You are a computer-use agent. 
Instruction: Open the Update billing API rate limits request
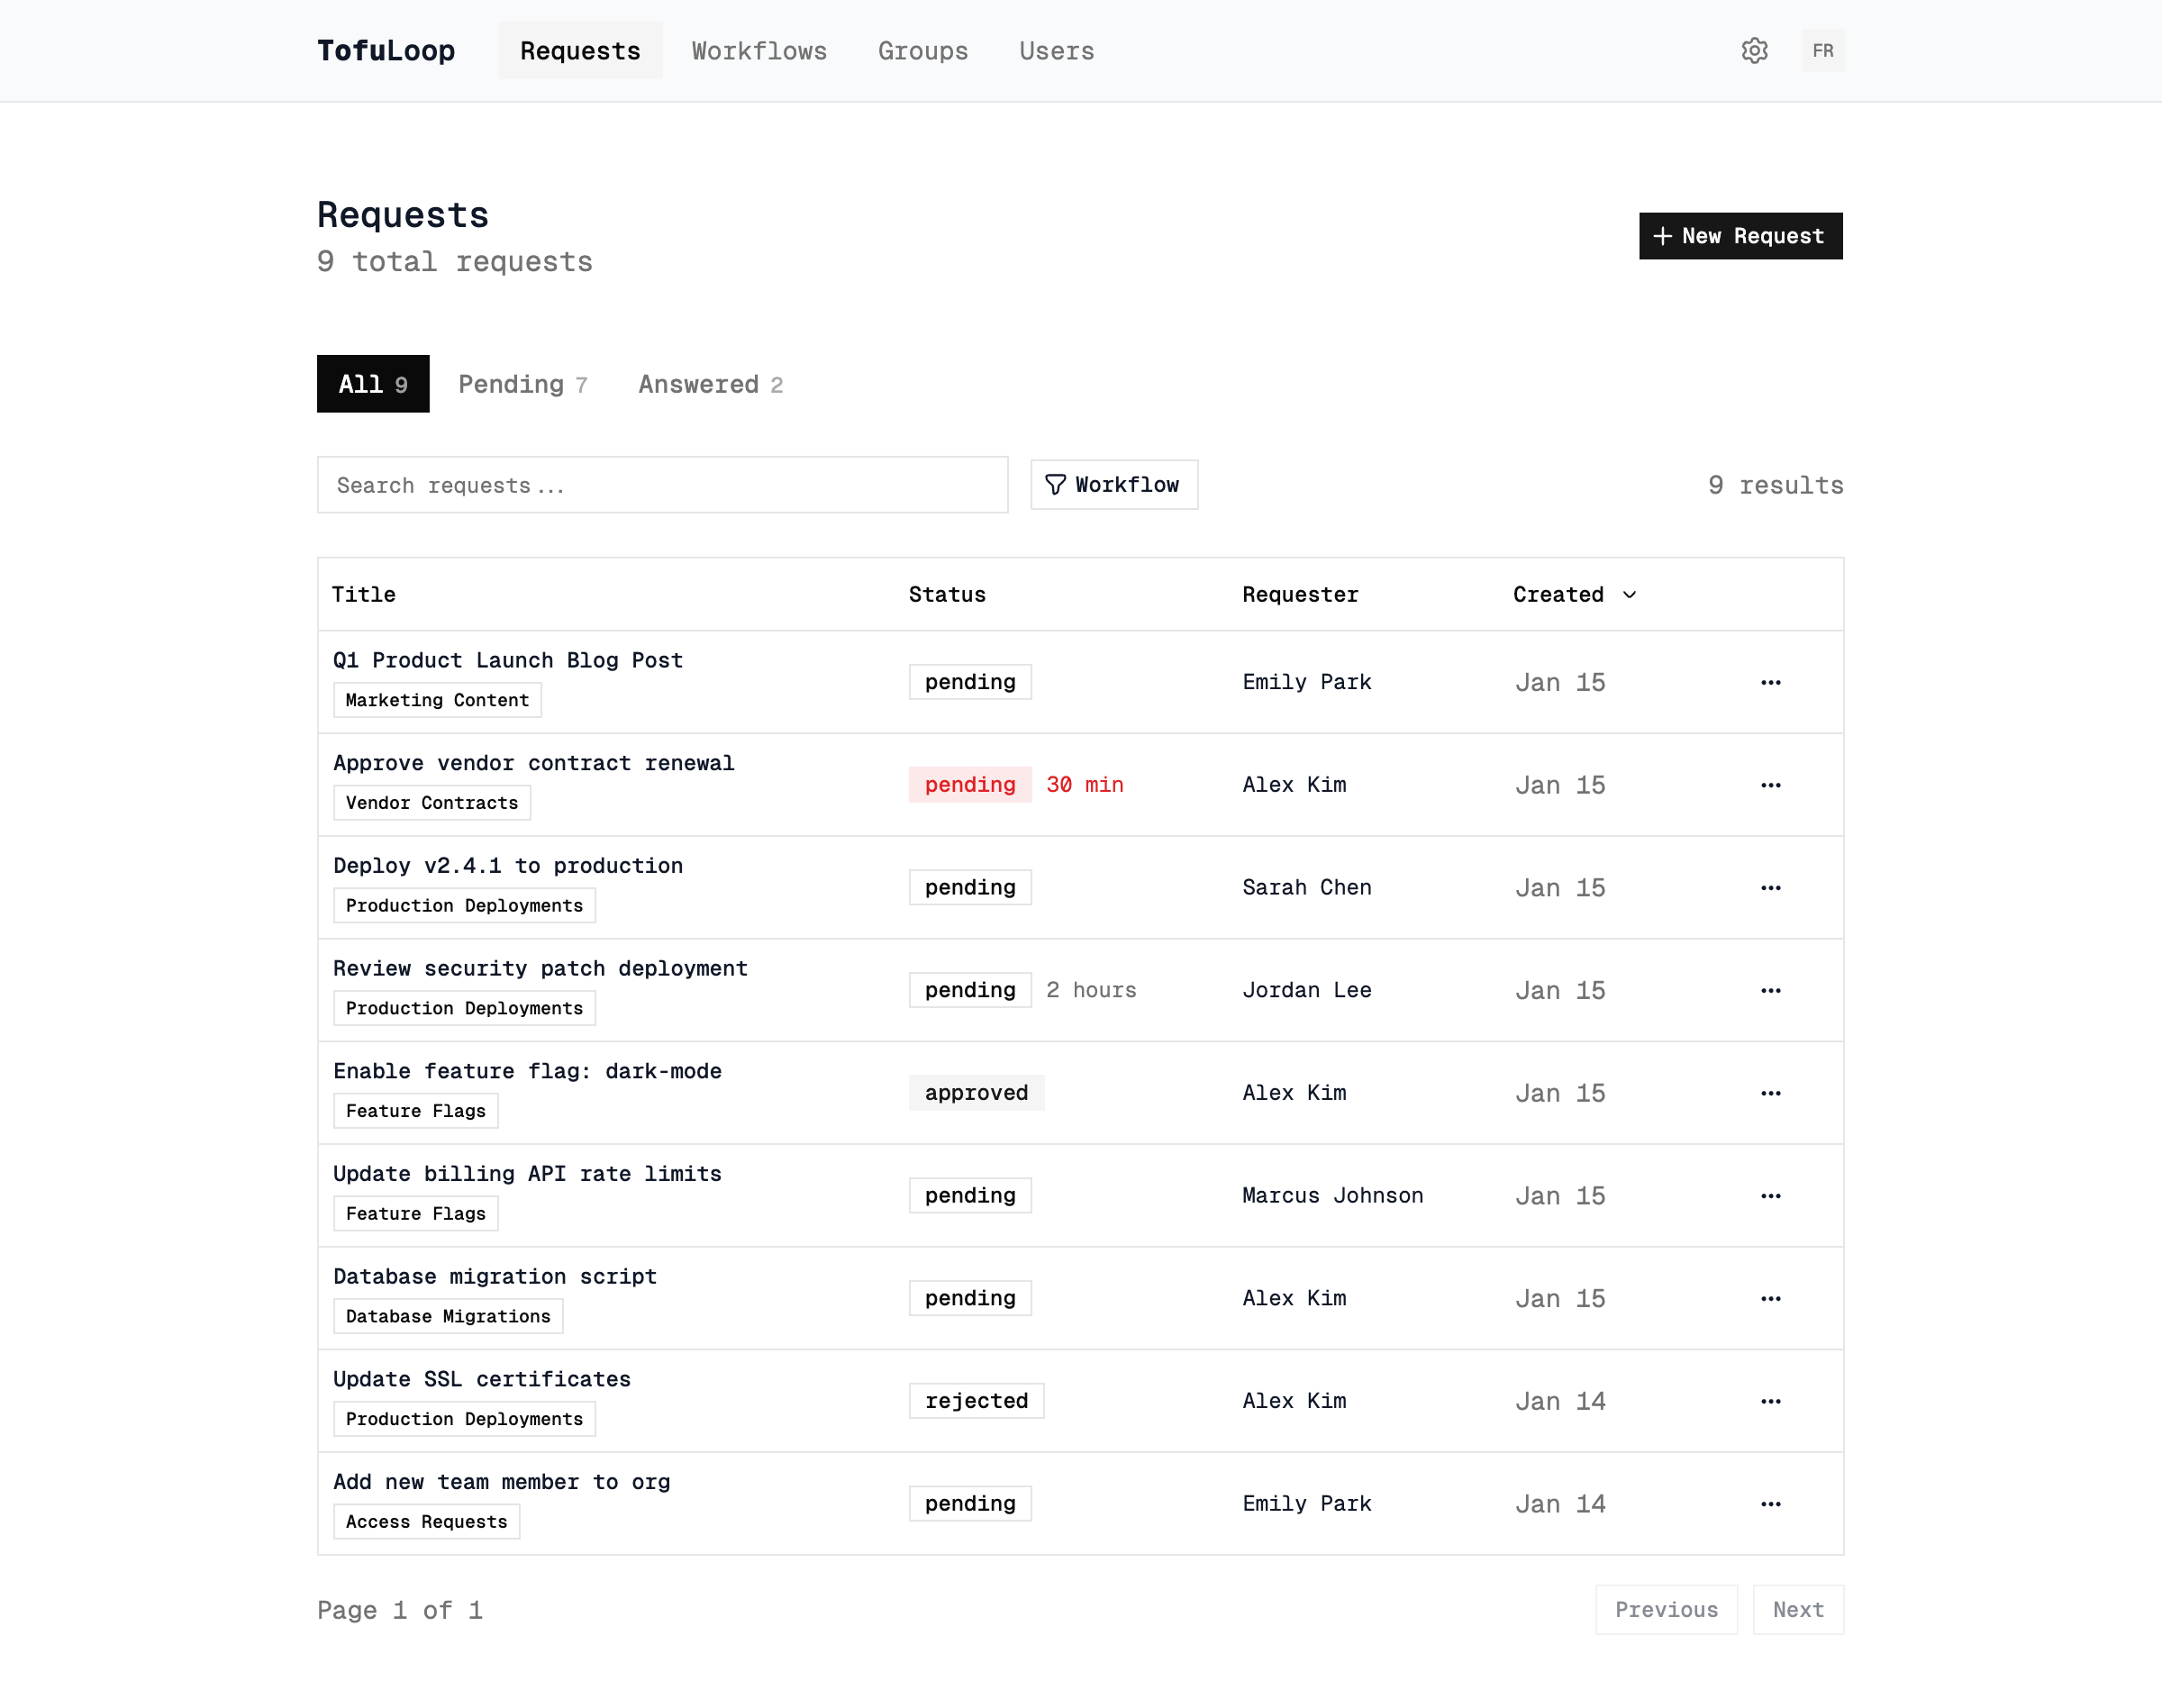(x=527, y=1174)
